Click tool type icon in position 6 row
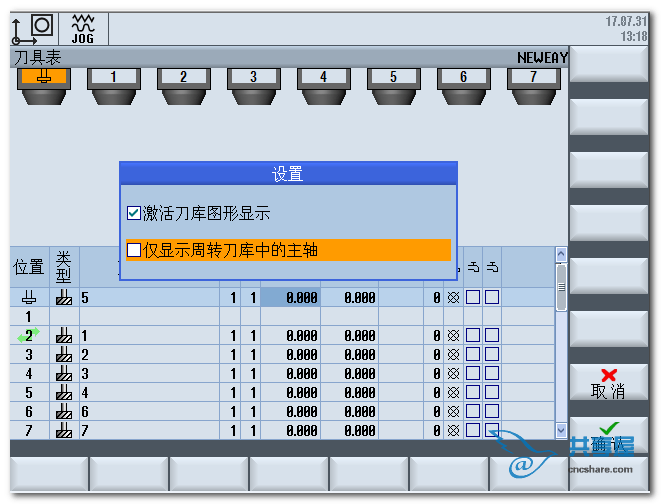Viewport: 661px width, 504px height. click(64, 411)
